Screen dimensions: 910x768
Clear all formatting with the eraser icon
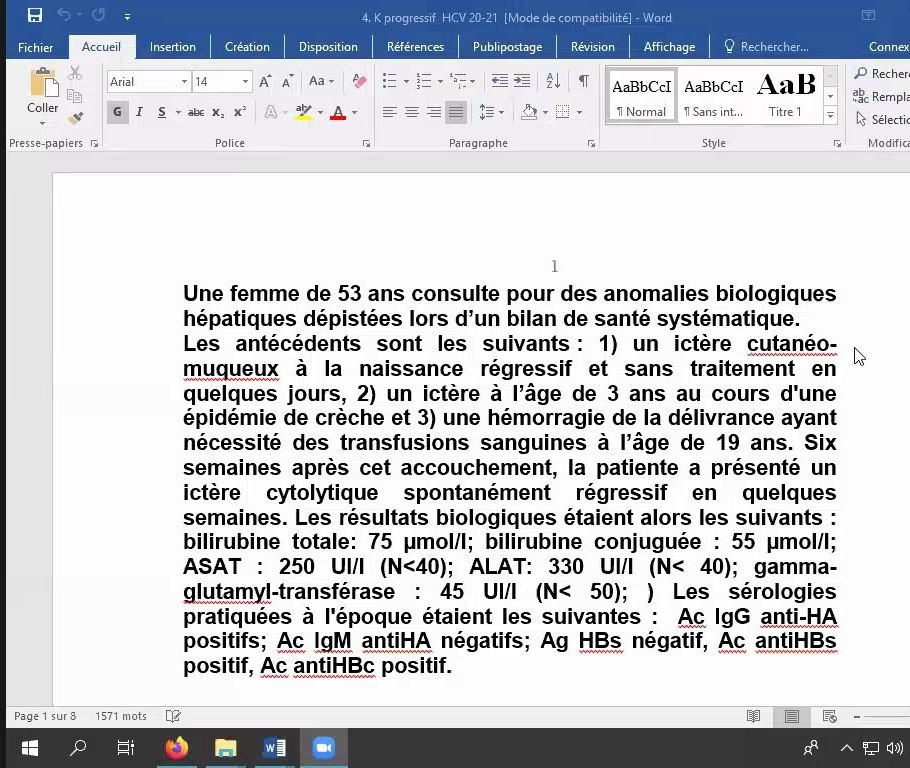359,81
